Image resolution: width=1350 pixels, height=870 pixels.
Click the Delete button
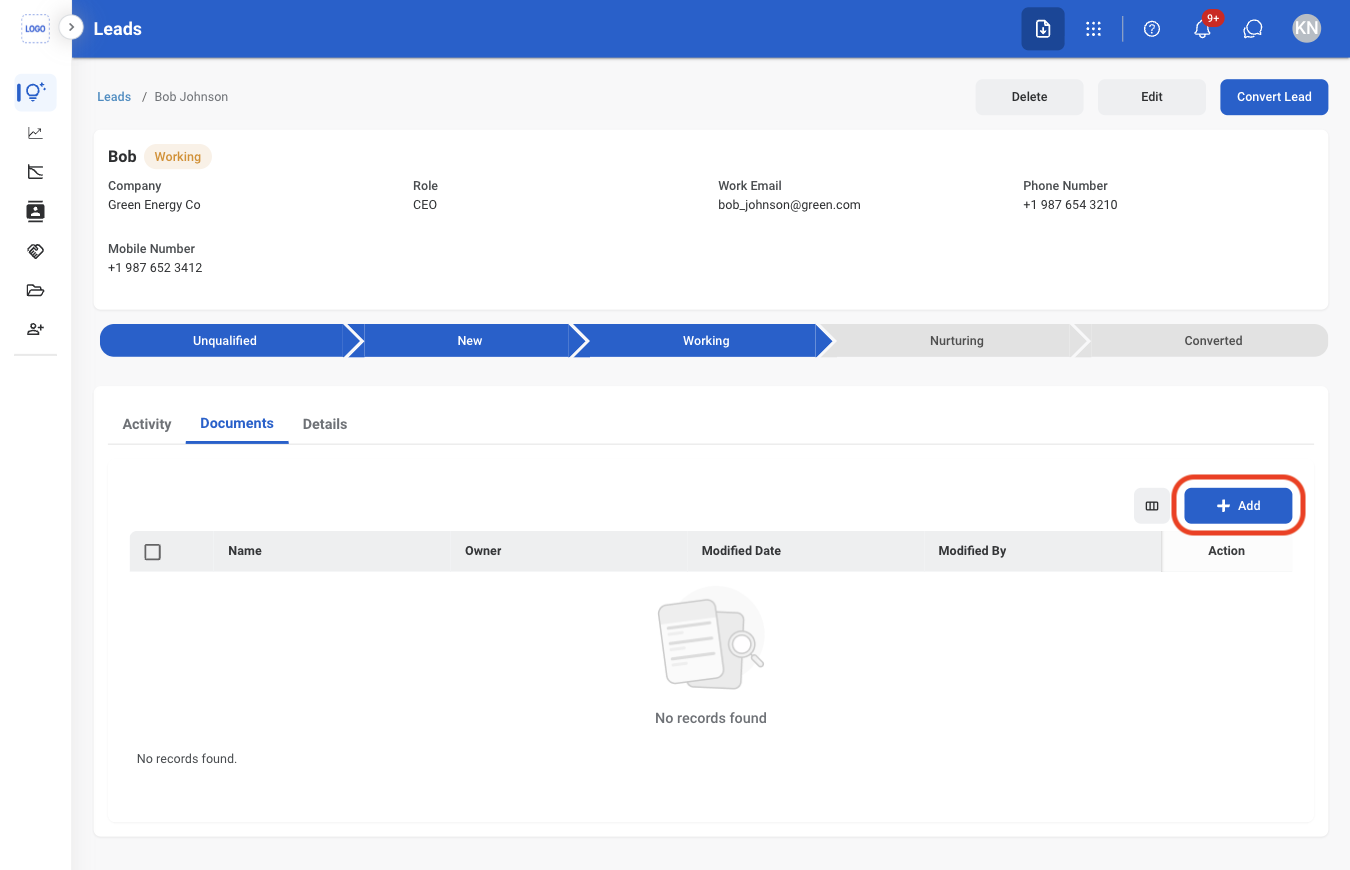coord(1029,97)
